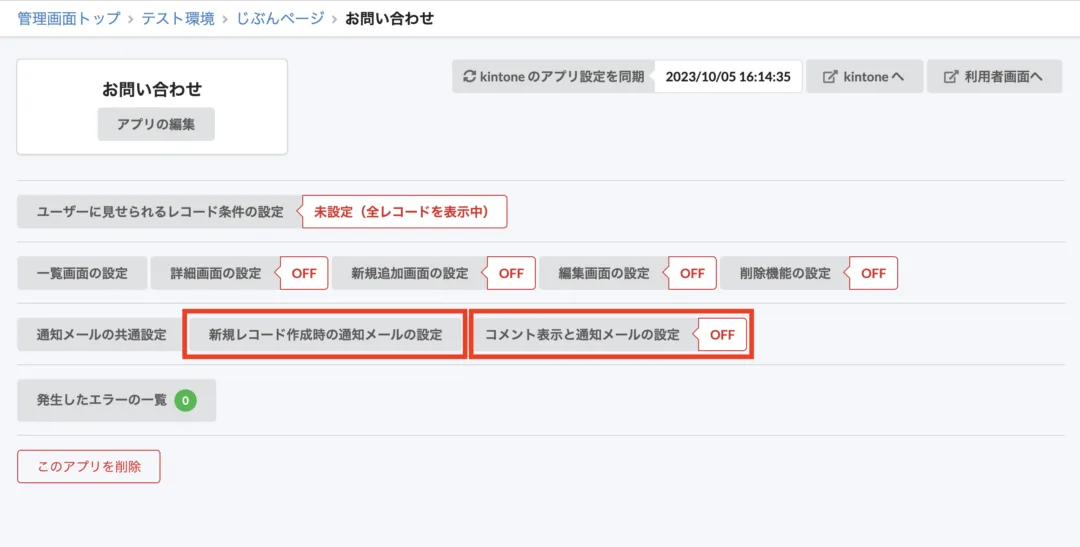This screenshot has height=547, width=1080.
Task: Toggle OFF badge for 新規追加画面の設定
Action: 511,274
